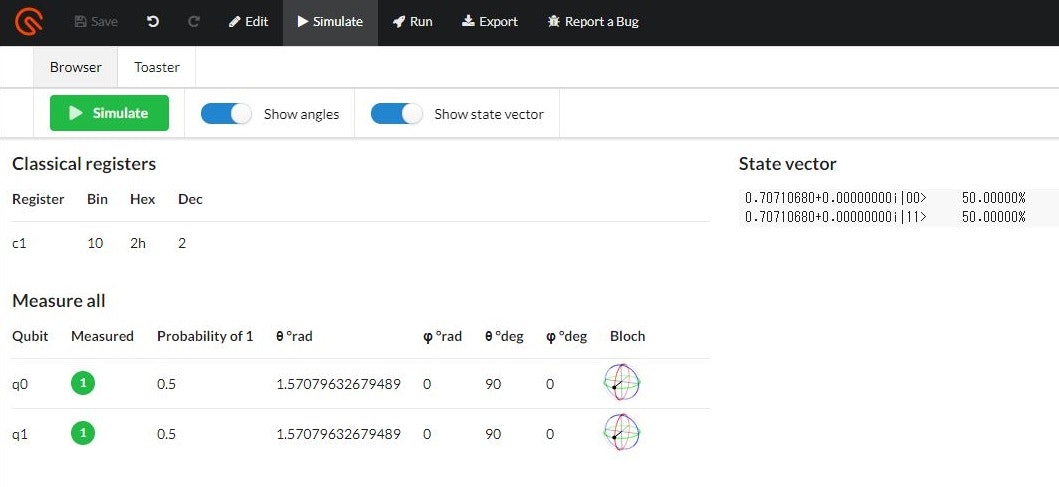Click the Run rocket button
This screenshot has width=1059, height=487.
(413, 22)
